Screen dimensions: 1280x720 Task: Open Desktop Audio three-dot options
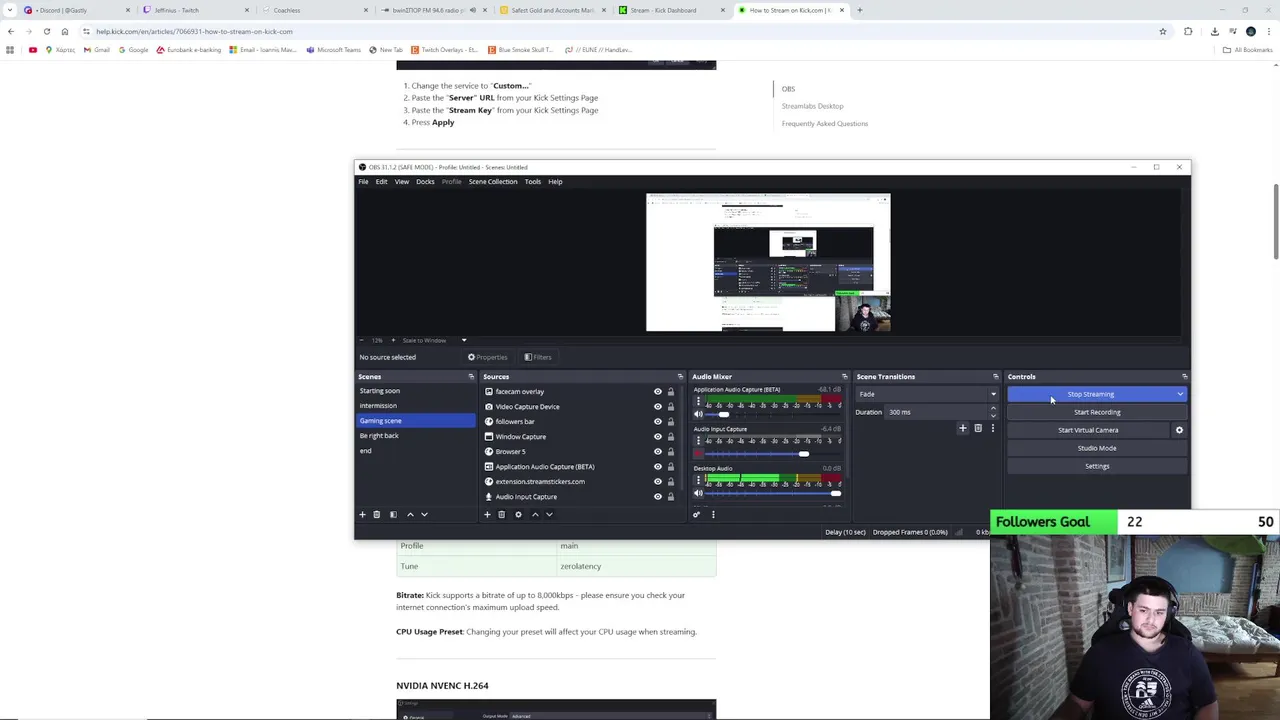point(698,480)
